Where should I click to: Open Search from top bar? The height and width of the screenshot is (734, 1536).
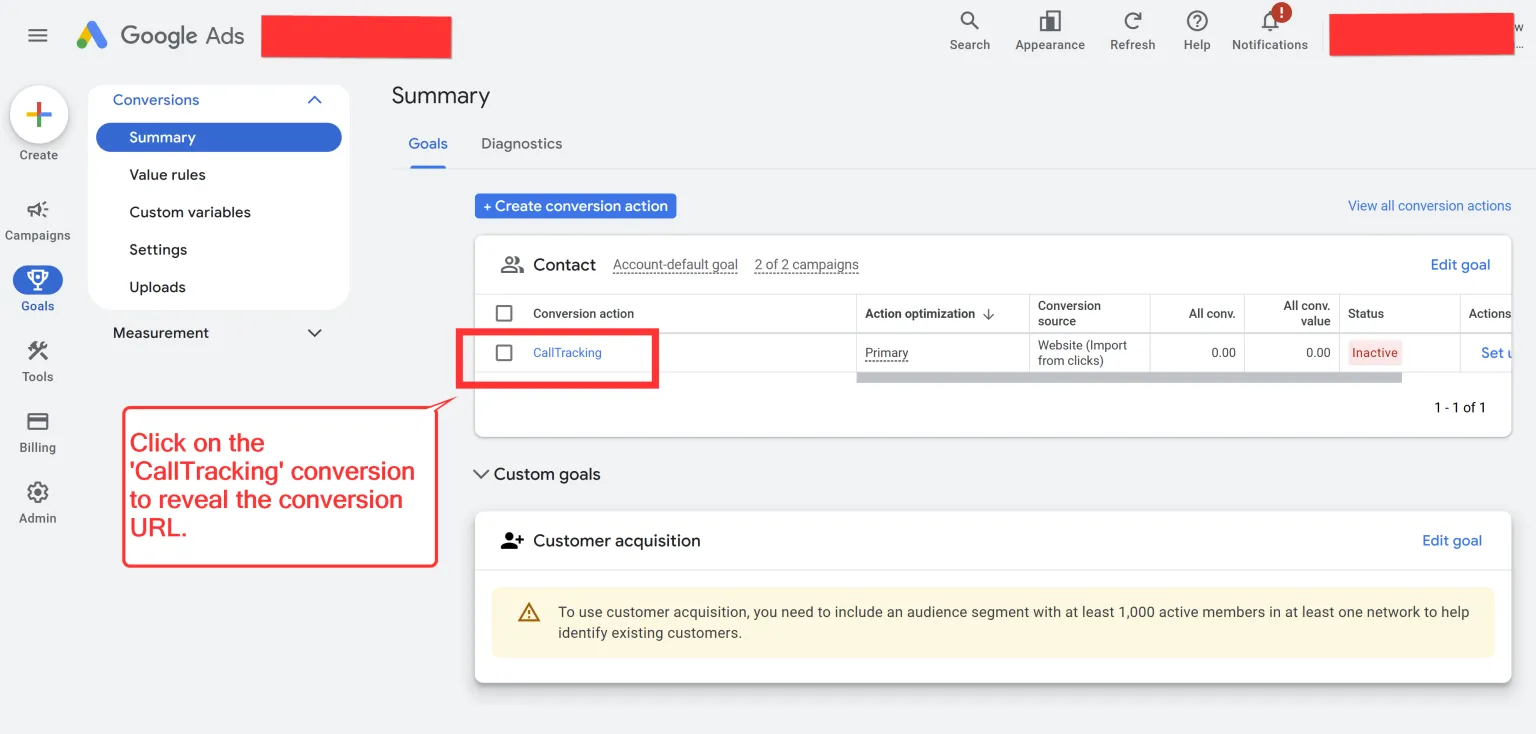(969, 31)
